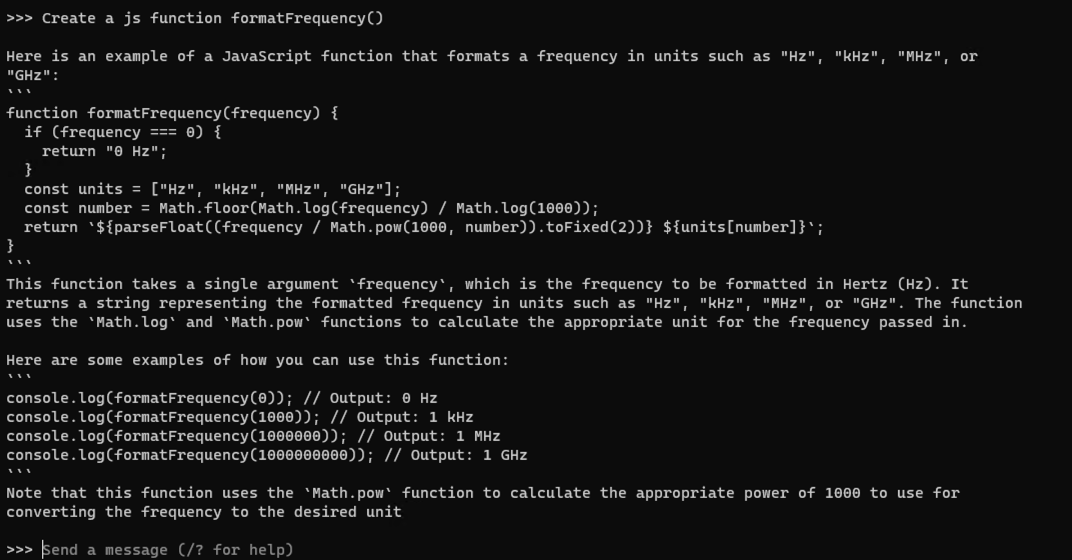Click the 'Here is an example of a JavaScript' line
This screenshot has width=1072, height=560.
492,57
